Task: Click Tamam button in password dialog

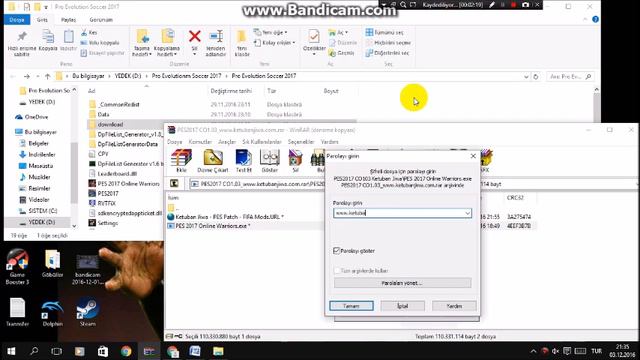Action: pos(351,306)
